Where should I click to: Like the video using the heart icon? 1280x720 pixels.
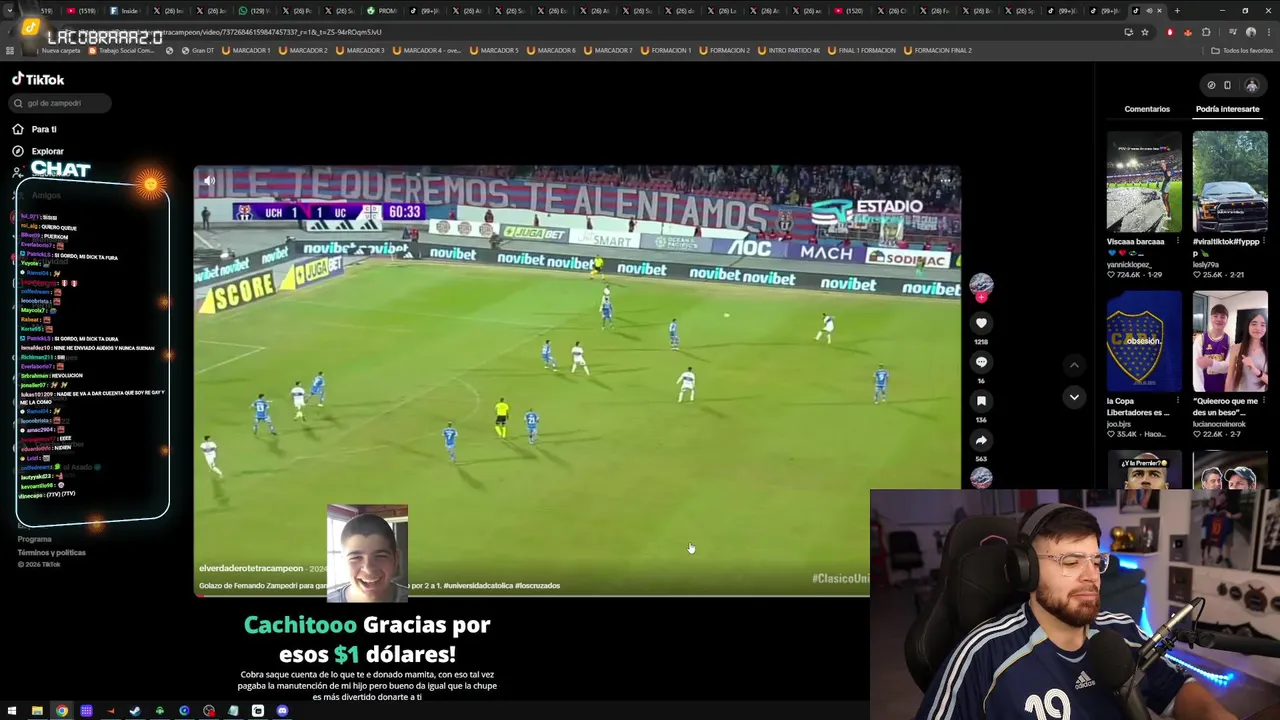click(981, 323)
